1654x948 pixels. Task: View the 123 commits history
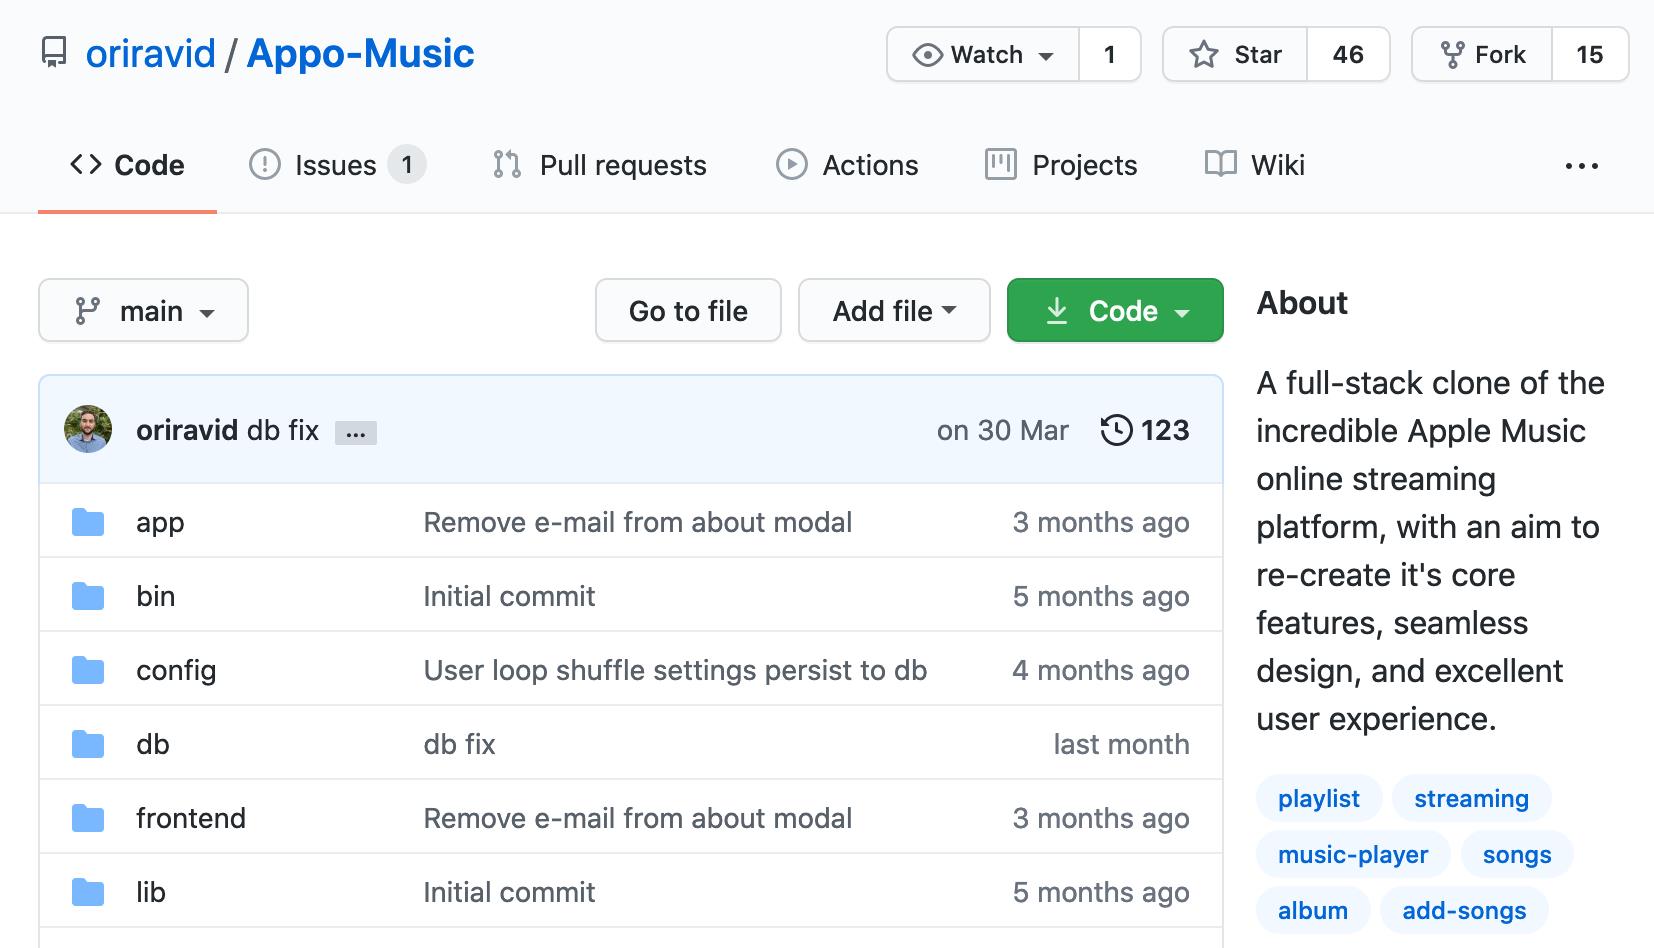click(1145, 430)
